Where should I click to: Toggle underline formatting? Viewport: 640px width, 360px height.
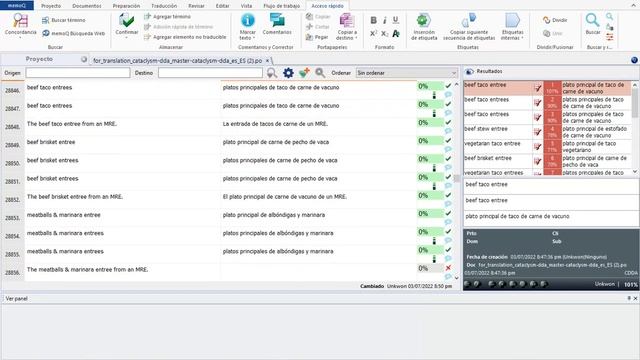396,20
